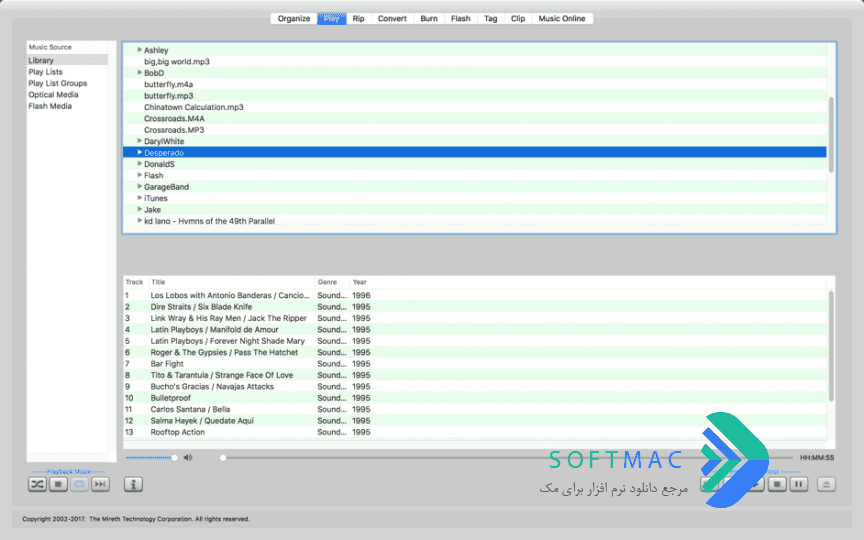The image size is (864, 540).
Task: Expand the BobD folder
Action: [139, 72]
